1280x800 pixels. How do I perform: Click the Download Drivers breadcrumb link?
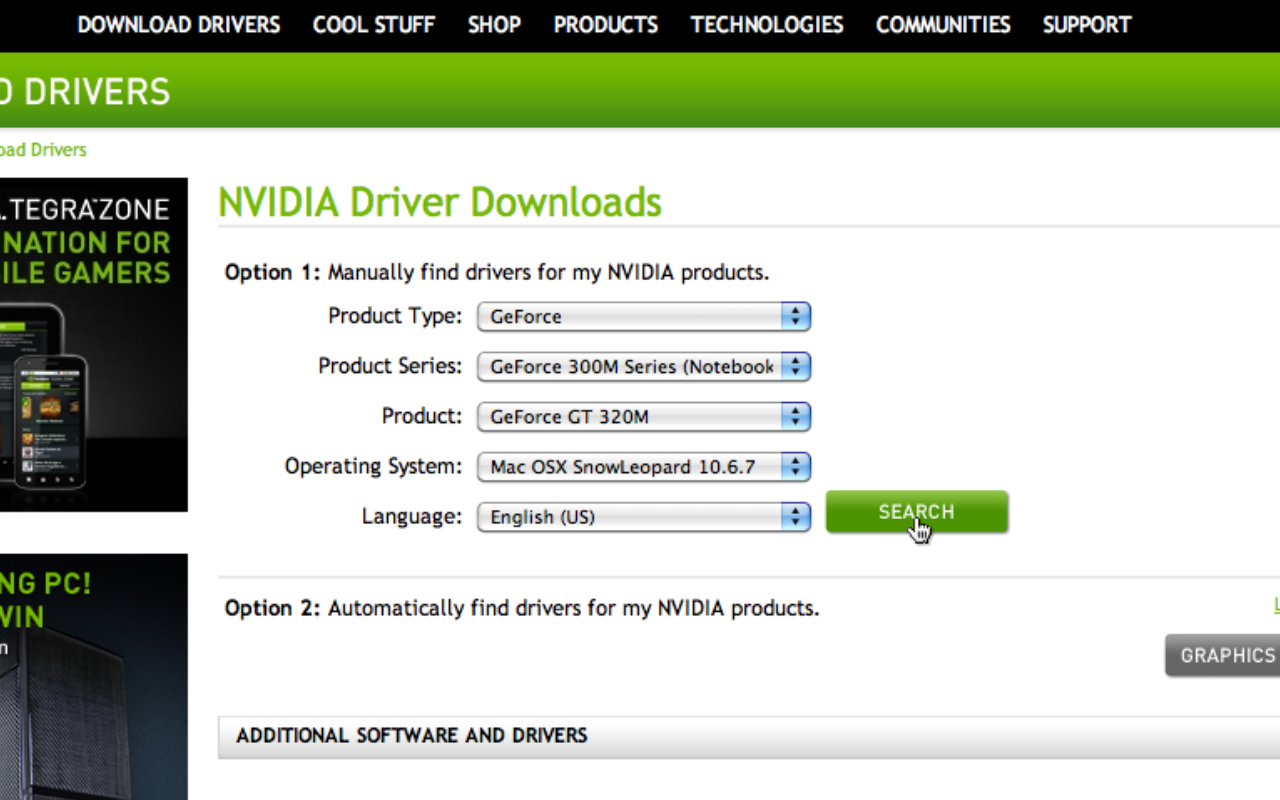(43, 150)
